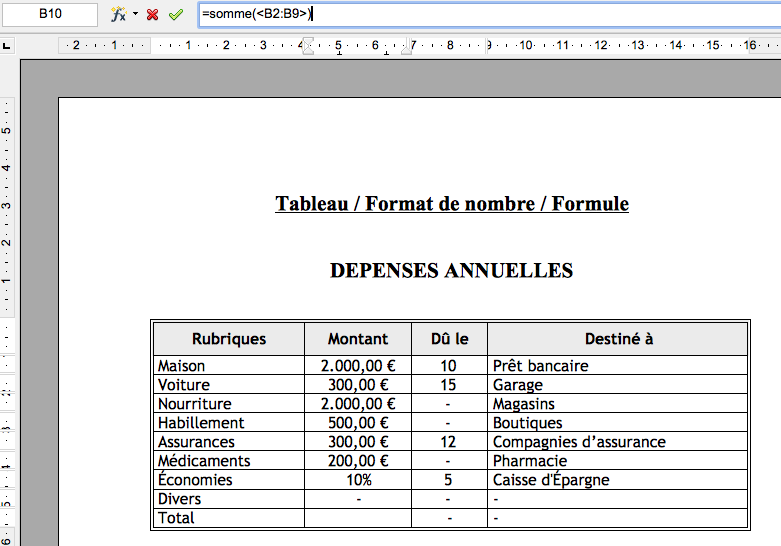The width and height of the screenshot is (781, 546).
Task: Click the due date 5 for Économies
Action: (x=449, y=480)
